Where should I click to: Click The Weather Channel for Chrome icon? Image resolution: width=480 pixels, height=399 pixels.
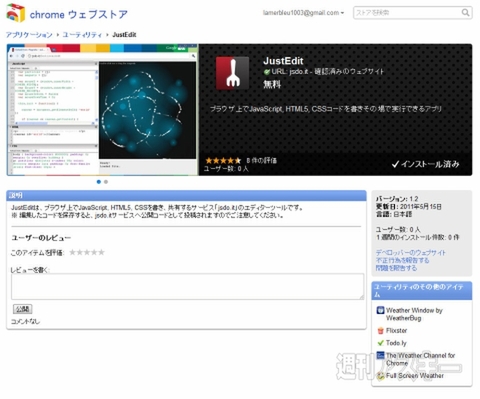380,355
